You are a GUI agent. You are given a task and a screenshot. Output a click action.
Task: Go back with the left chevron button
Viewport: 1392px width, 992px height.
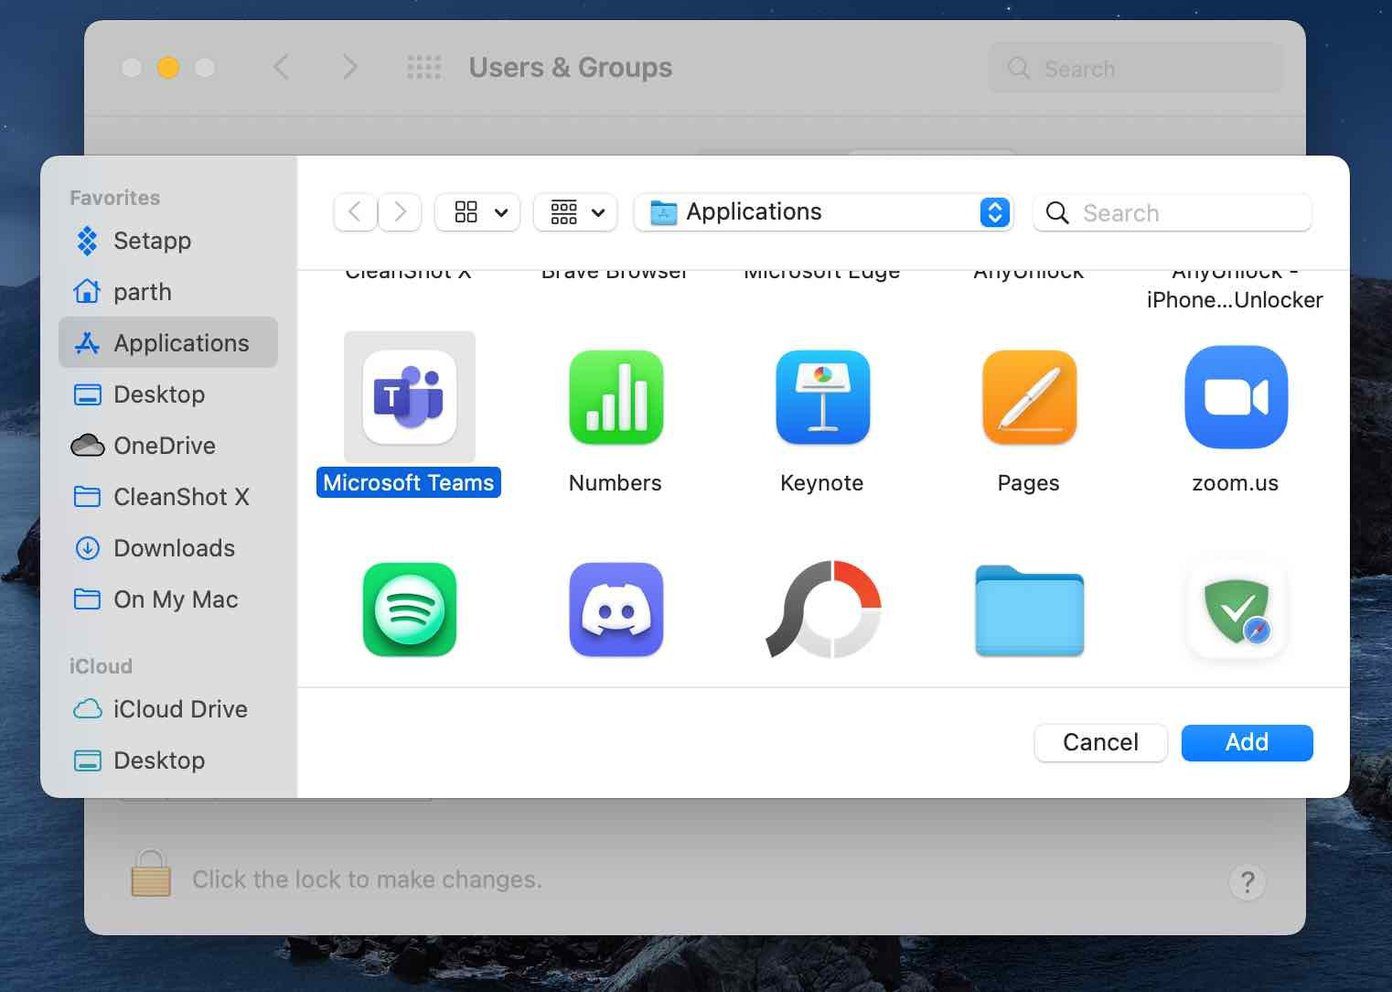point(355,212)
